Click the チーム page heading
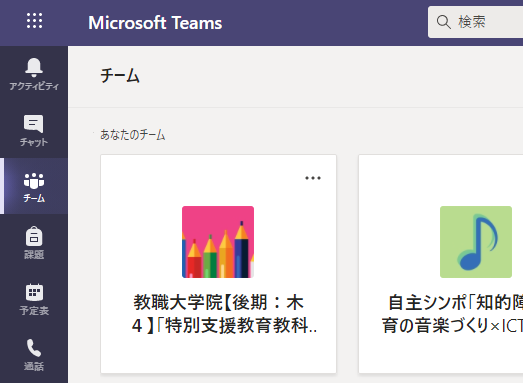Image resolution: width=523 pixels, height=383 pixels. click(x=120, y=75)
